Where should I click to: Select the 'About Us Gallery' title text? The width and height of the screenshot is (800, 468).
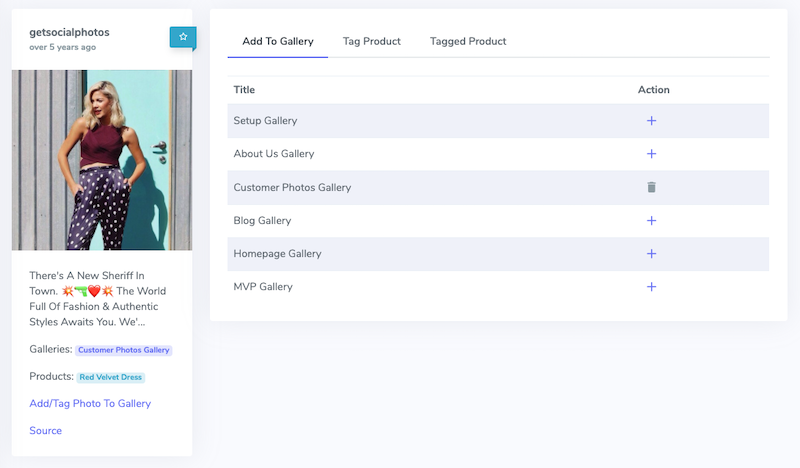[274, 154]
